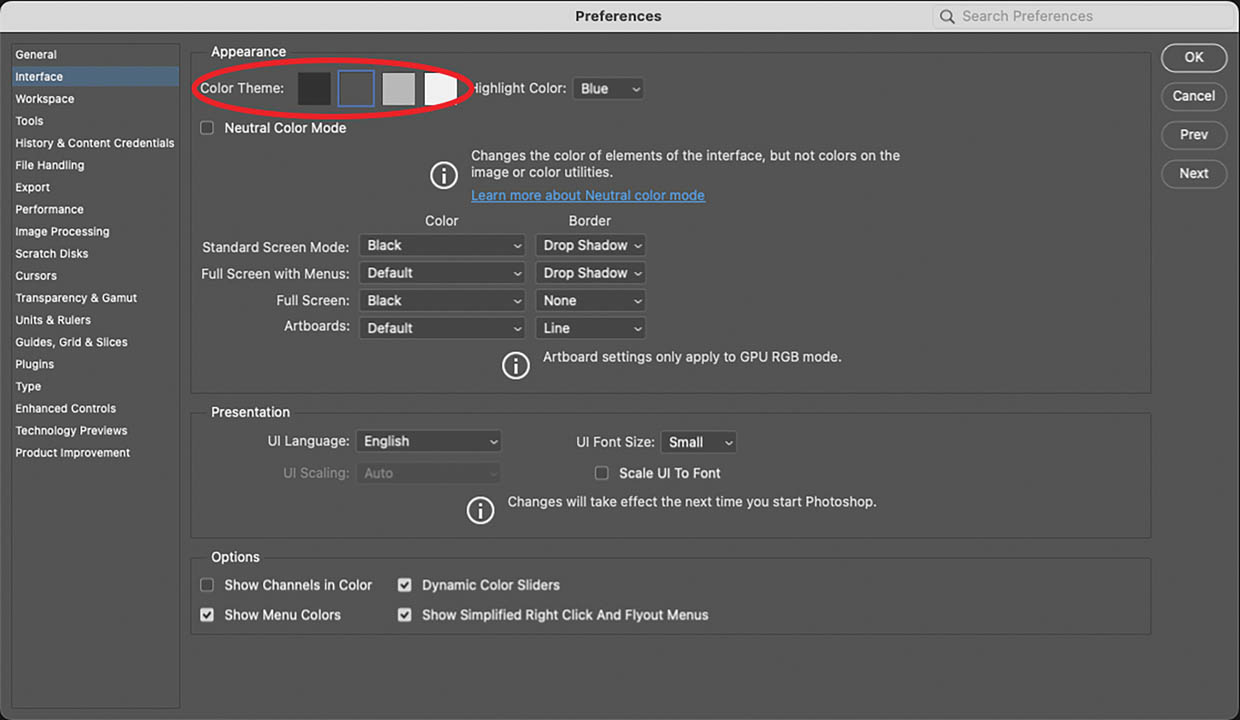Select the darkest Color Theme swatch

314,88
